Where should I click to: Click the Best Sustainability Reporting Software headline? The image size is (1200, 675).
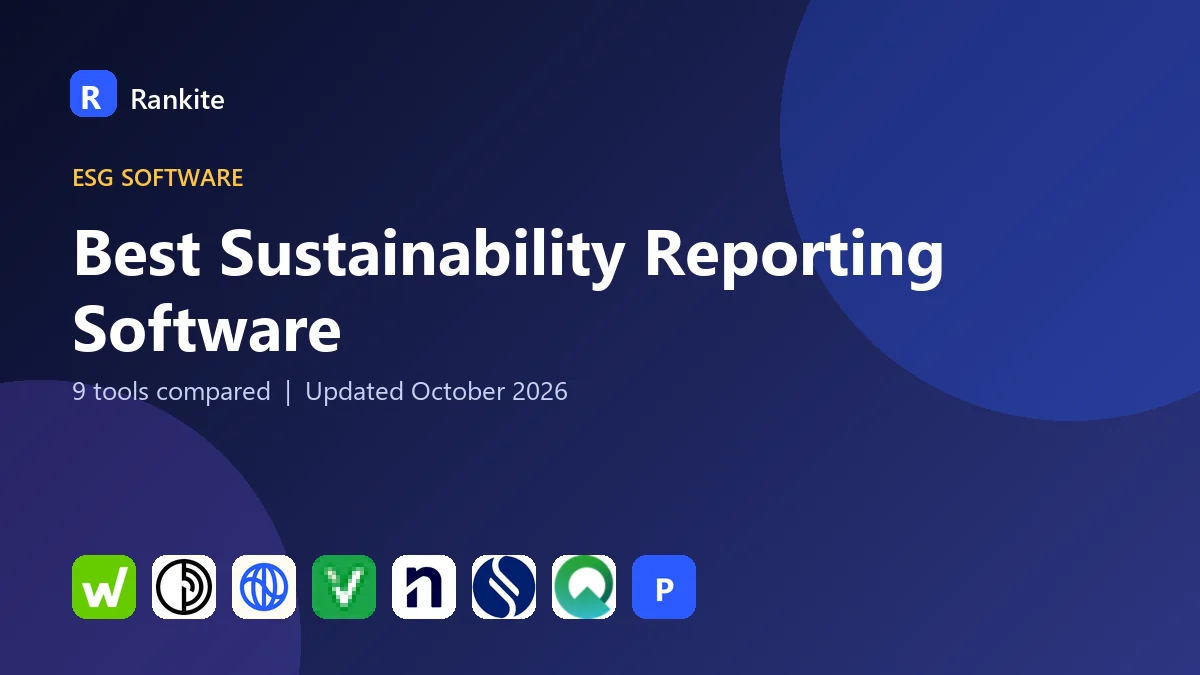pyautogui.click(x=508, y=290)
